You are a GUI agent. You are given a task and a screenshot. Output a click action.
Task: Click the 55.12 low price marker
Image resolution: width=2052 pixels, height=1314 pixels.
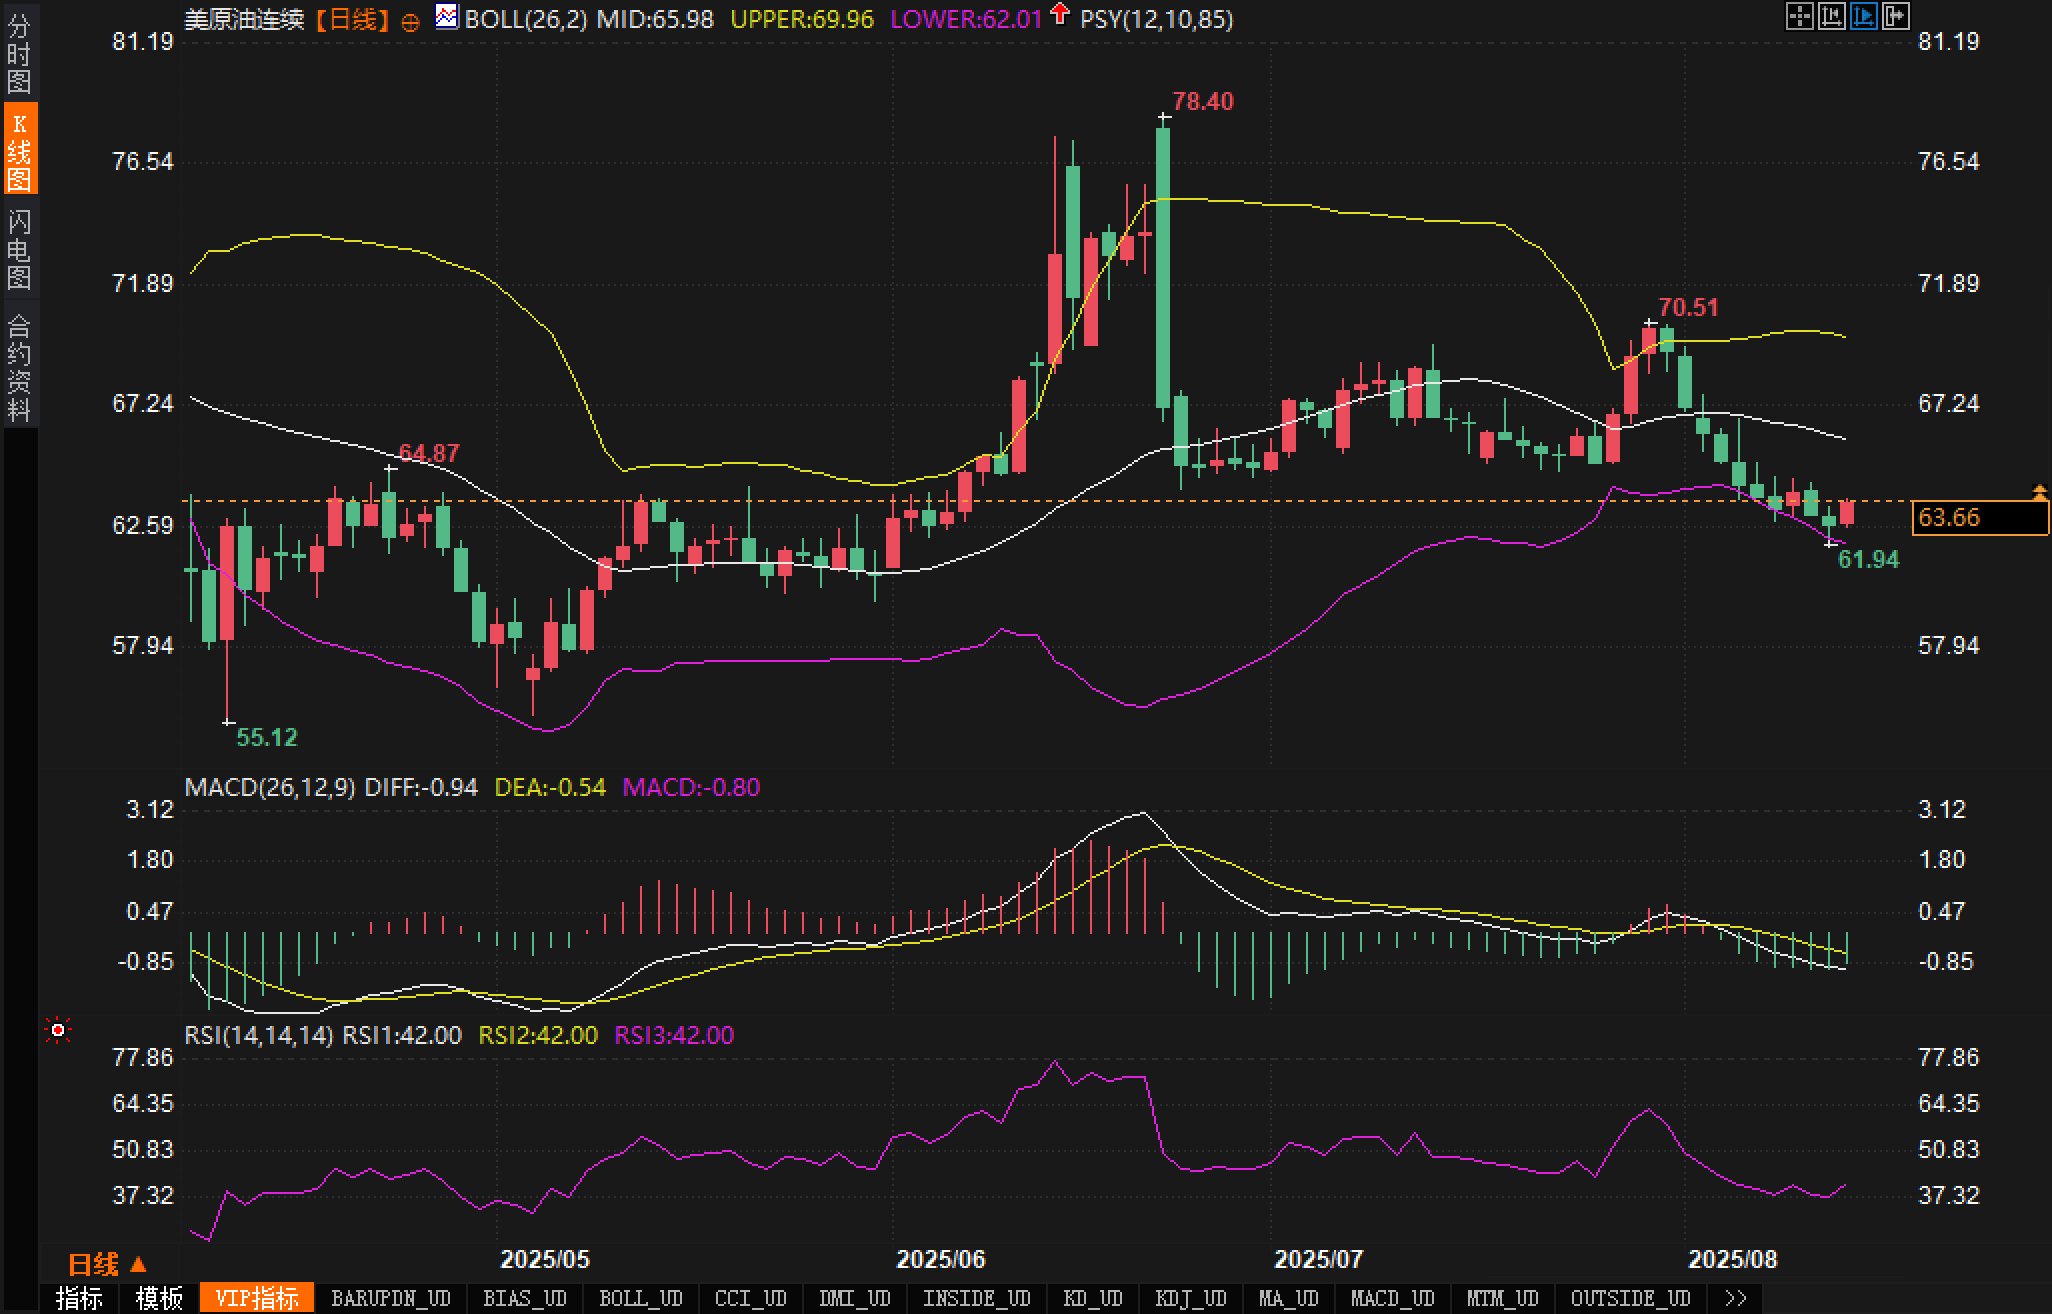click(x=267, y=737)
